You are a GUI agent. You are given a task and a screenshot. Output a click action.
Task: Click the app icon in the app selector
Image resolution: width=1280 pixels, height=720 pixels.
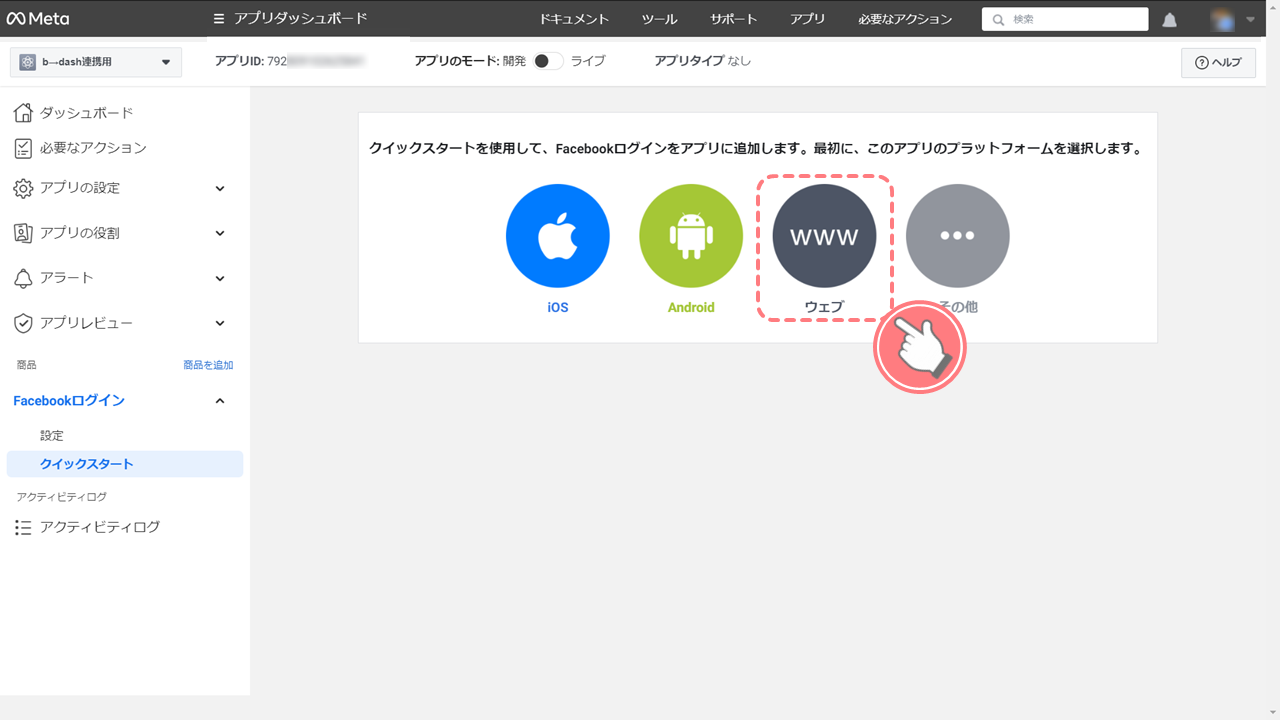pyautogui.click(x=28, y=62)
